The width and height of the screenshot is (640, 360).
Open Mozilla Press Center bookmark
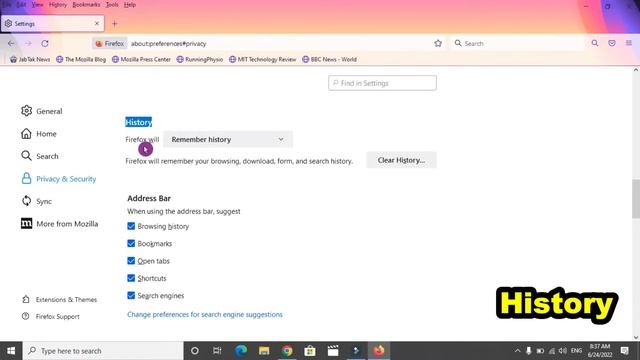pyautogui.click(x=141, y=60)
